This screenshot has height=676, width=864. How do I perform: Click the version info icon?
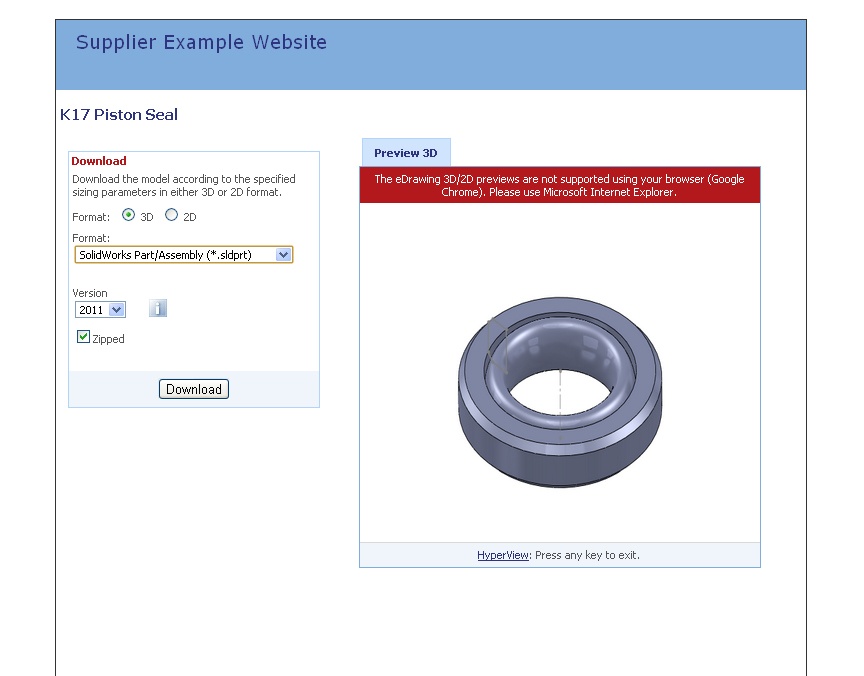(158, 309)
